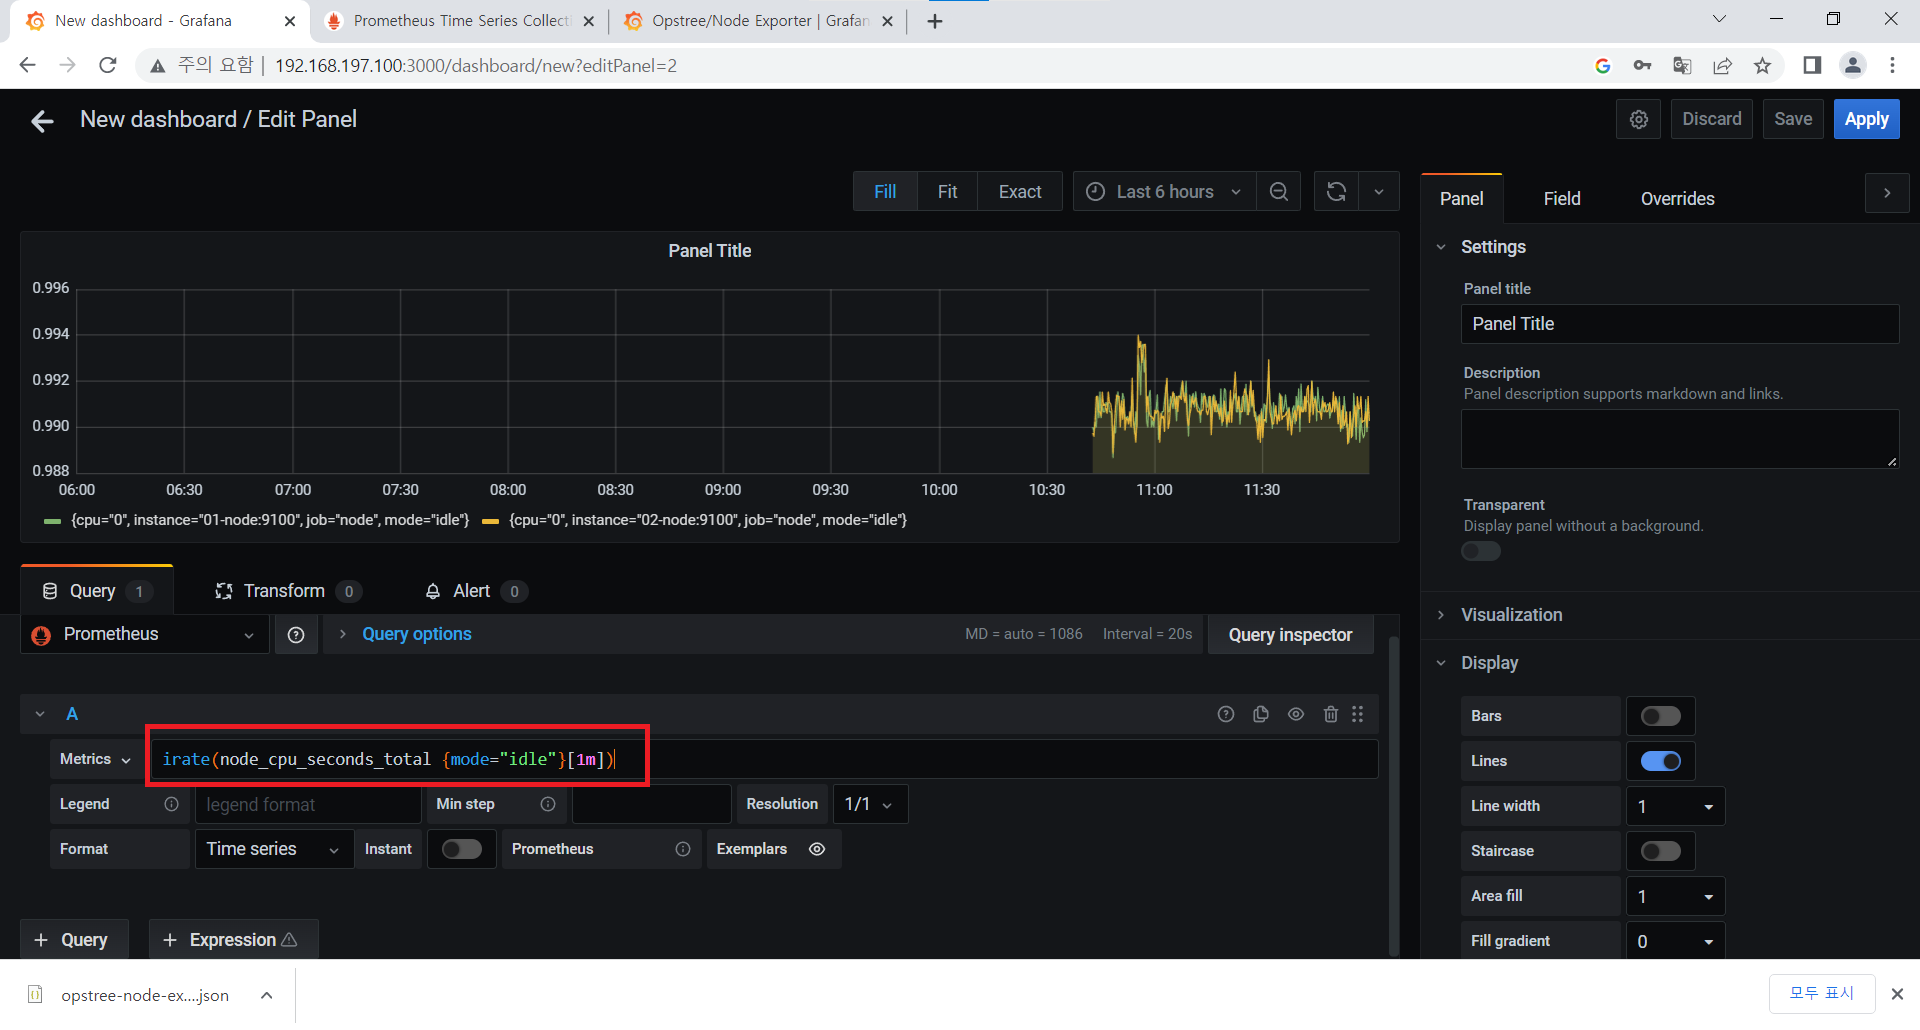The height and width of the screenshot is (1030, 1920).
Task: Open a new browser tab
Action: point(935,21)
